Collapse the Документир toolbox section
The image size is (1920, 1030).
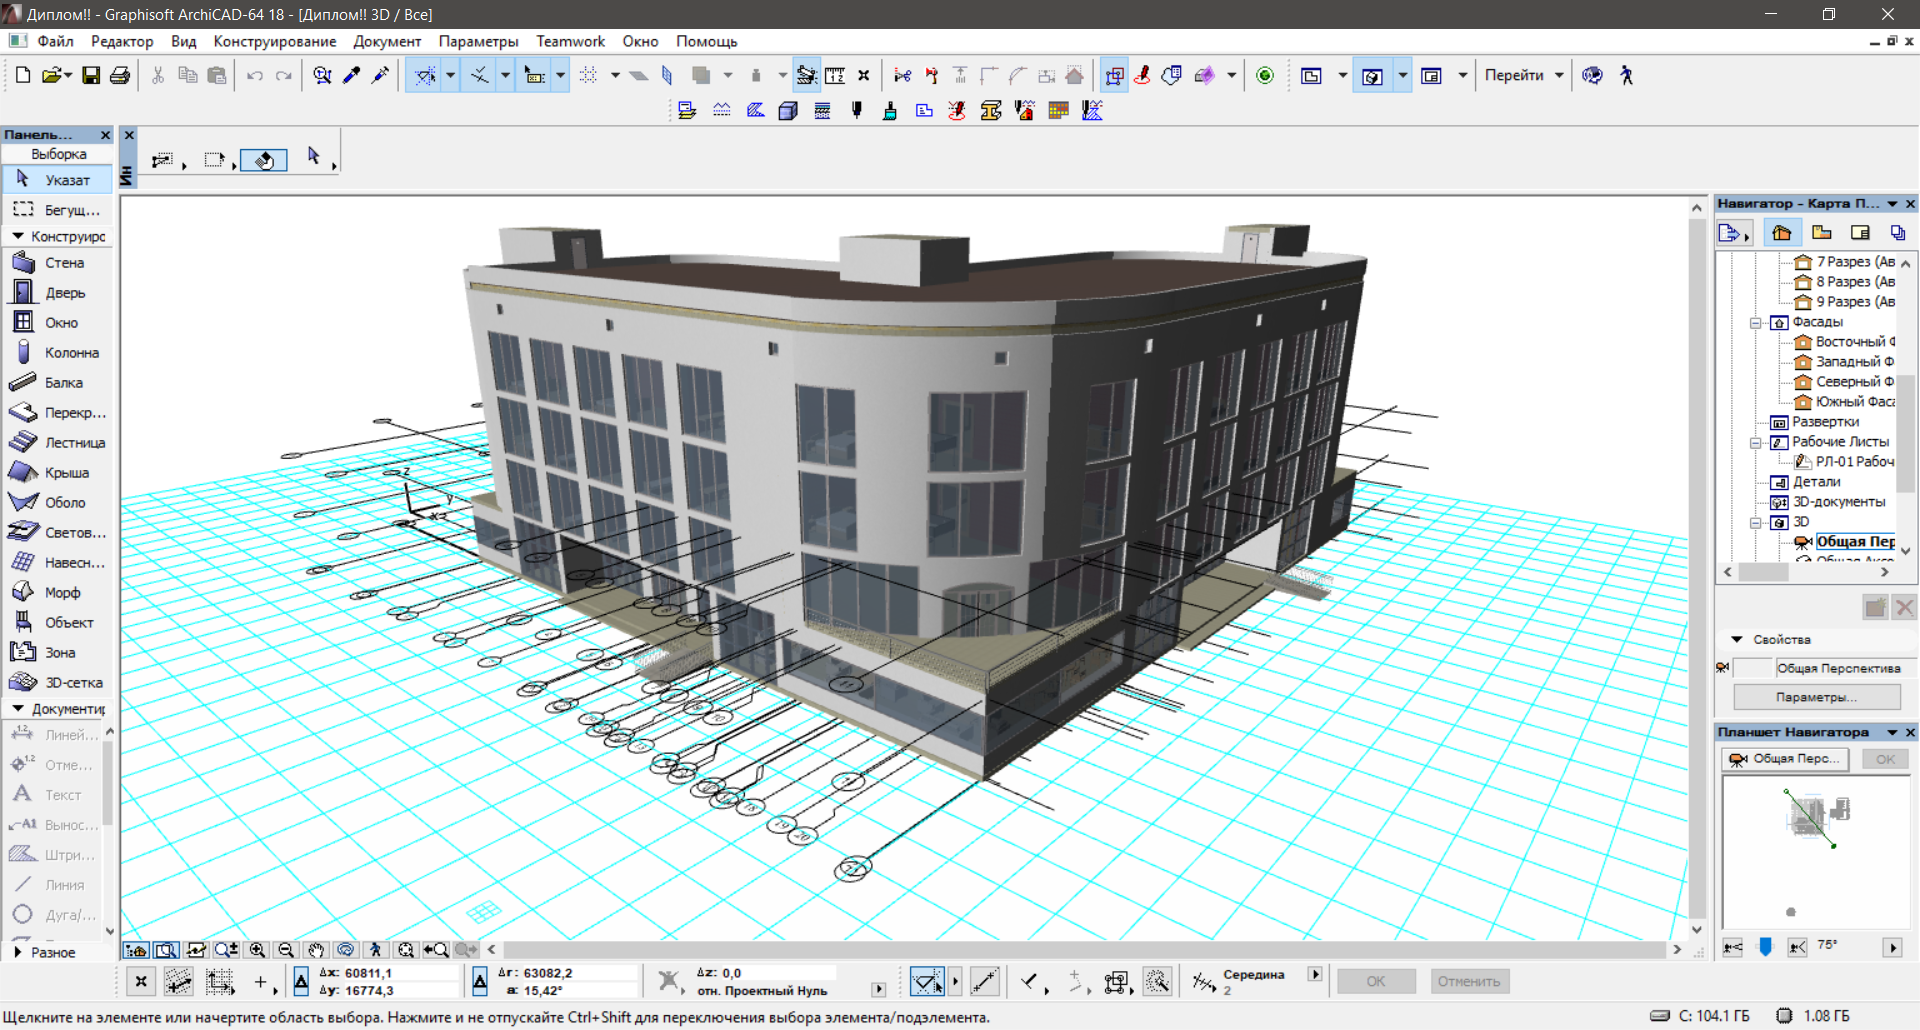coord(18,708)
